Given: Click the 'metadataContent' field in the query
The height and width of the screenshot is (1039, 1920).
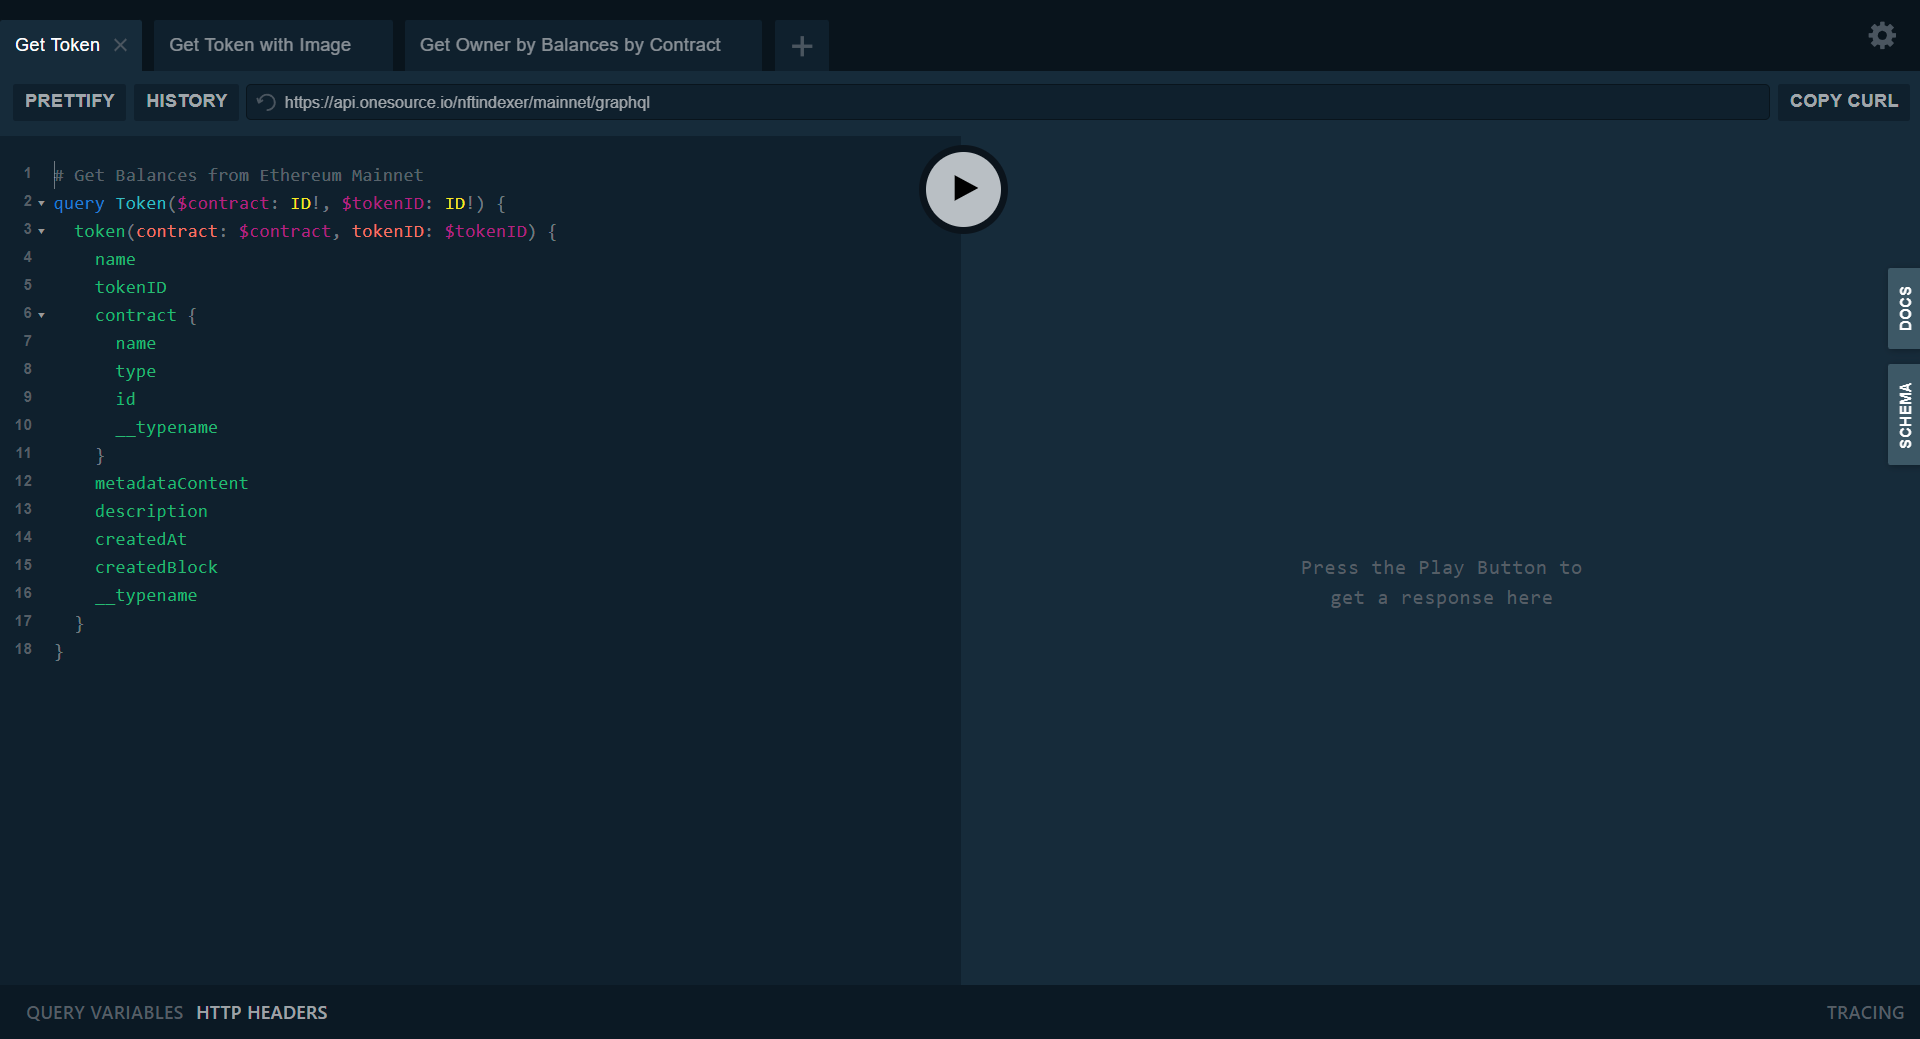Looking at the screenshot, I should tap(171, 483).
